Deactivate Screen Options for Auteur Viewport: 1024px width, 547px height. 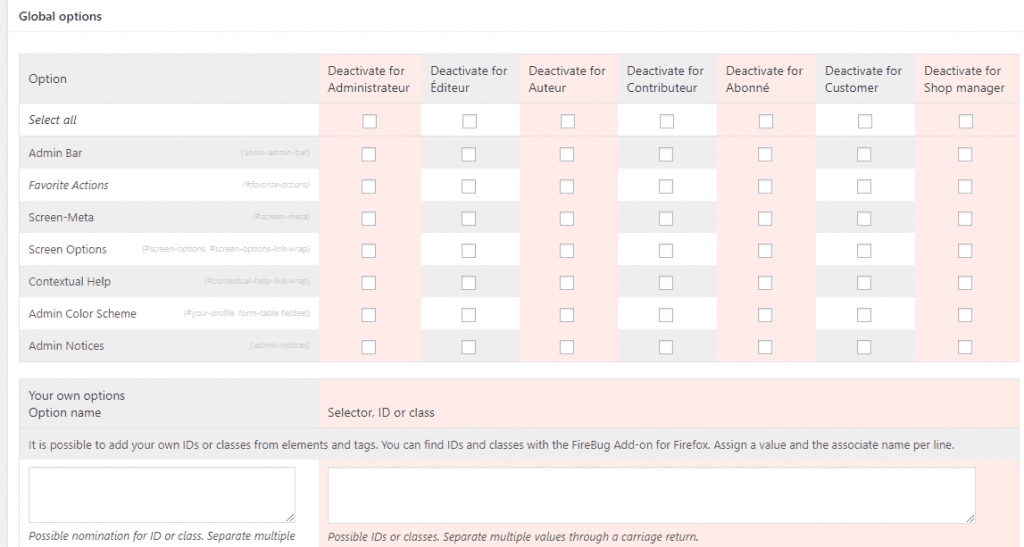tap(567, 250)
